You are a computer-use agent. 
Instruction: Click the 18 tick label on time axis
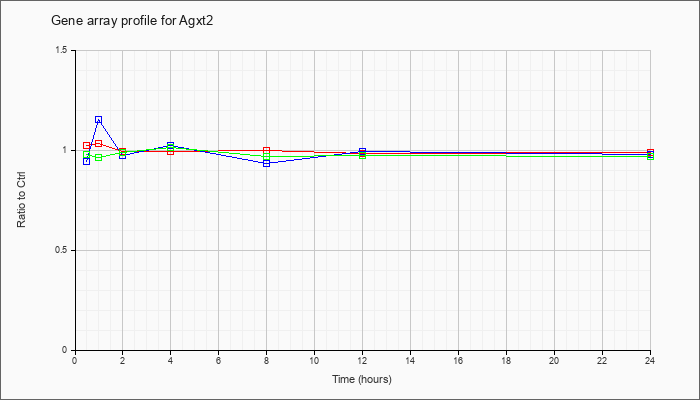[x=507, y=360]
